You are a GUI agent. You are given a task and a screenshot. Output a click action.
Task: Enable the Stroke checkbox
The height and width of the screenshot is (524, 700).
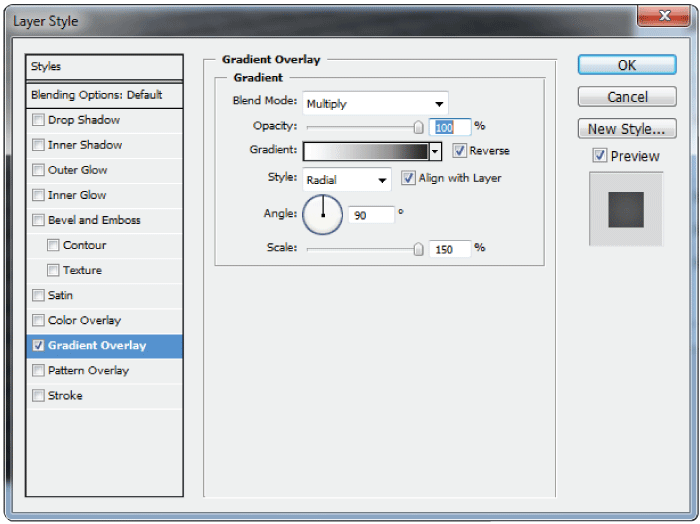point(38,395)
